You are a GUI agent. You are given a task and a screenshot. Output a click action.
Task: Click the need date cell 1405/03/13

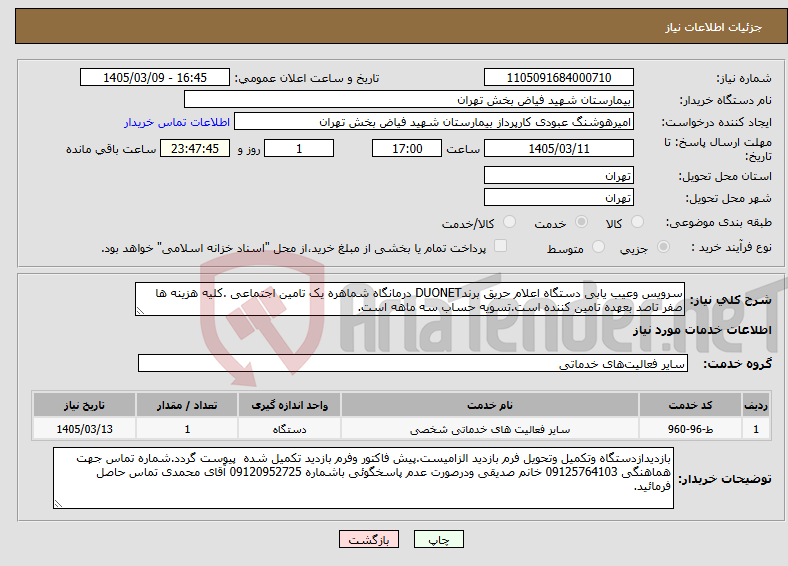[84, 429]
